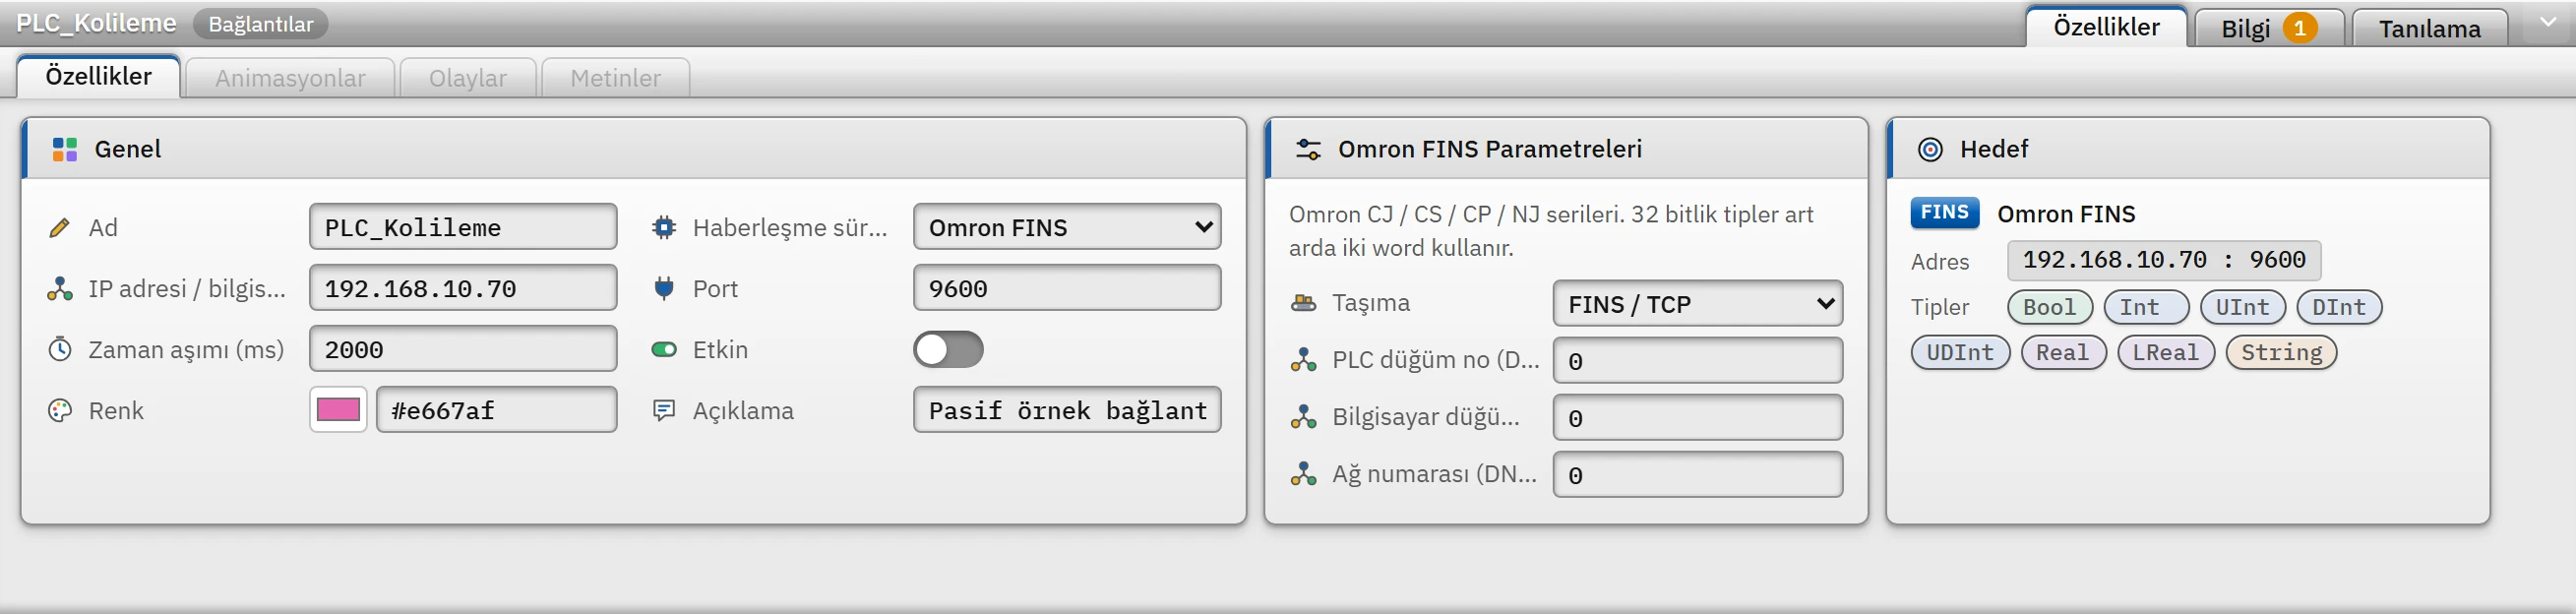2576x614 pixels.
Task: Click the Bool type chip
Action: [2049, 307]
